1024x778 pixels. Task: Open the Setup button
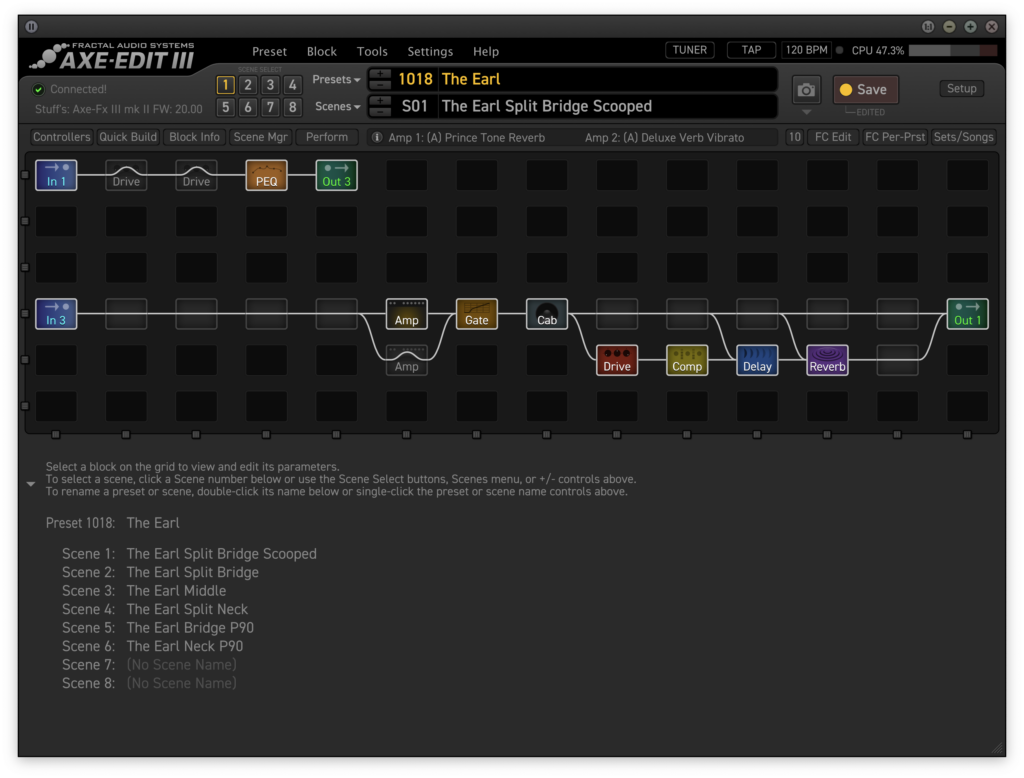(x=961, y=89)
